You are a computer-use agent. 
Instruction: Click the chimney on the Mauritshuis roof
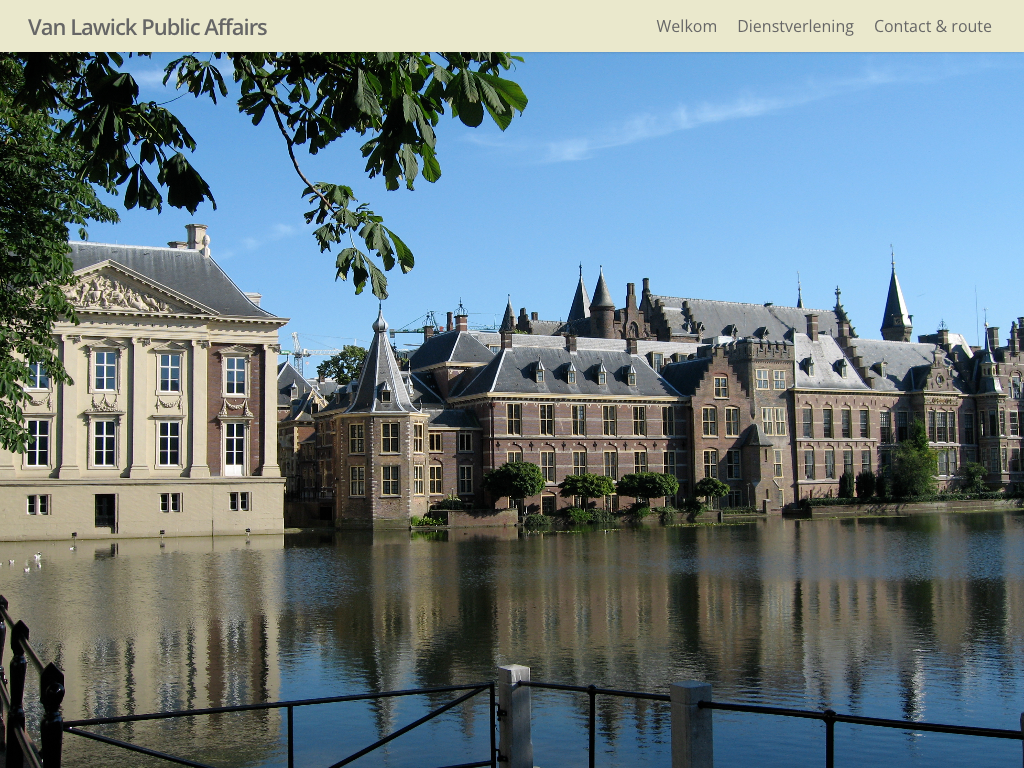click(198, 238)
